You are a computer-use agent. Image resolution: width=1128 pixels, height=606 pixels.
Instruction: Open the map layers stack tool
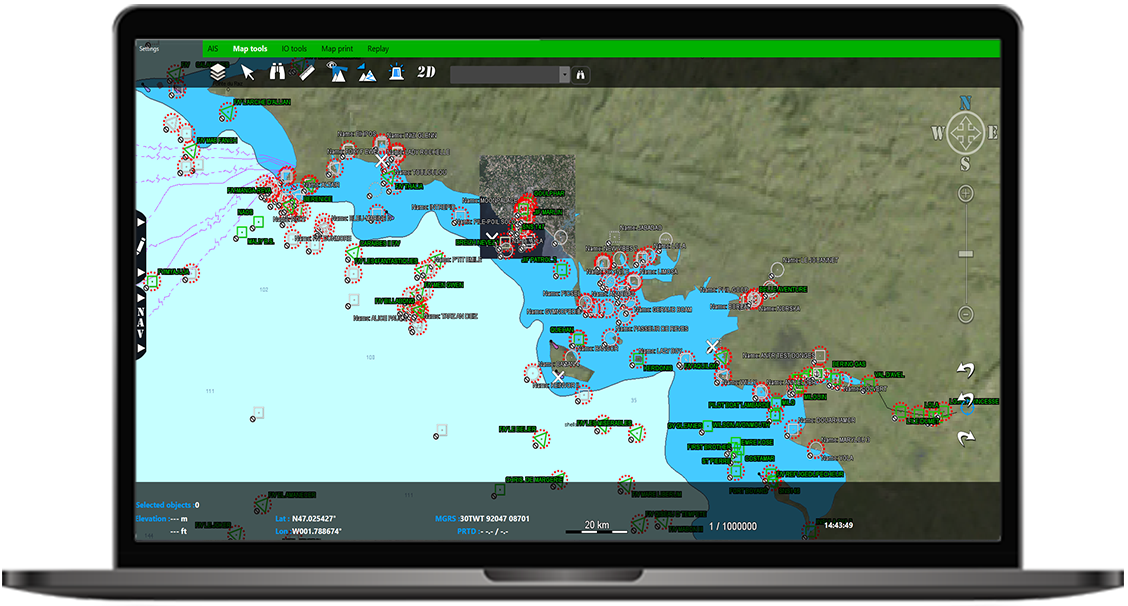(x=218, y=72)
